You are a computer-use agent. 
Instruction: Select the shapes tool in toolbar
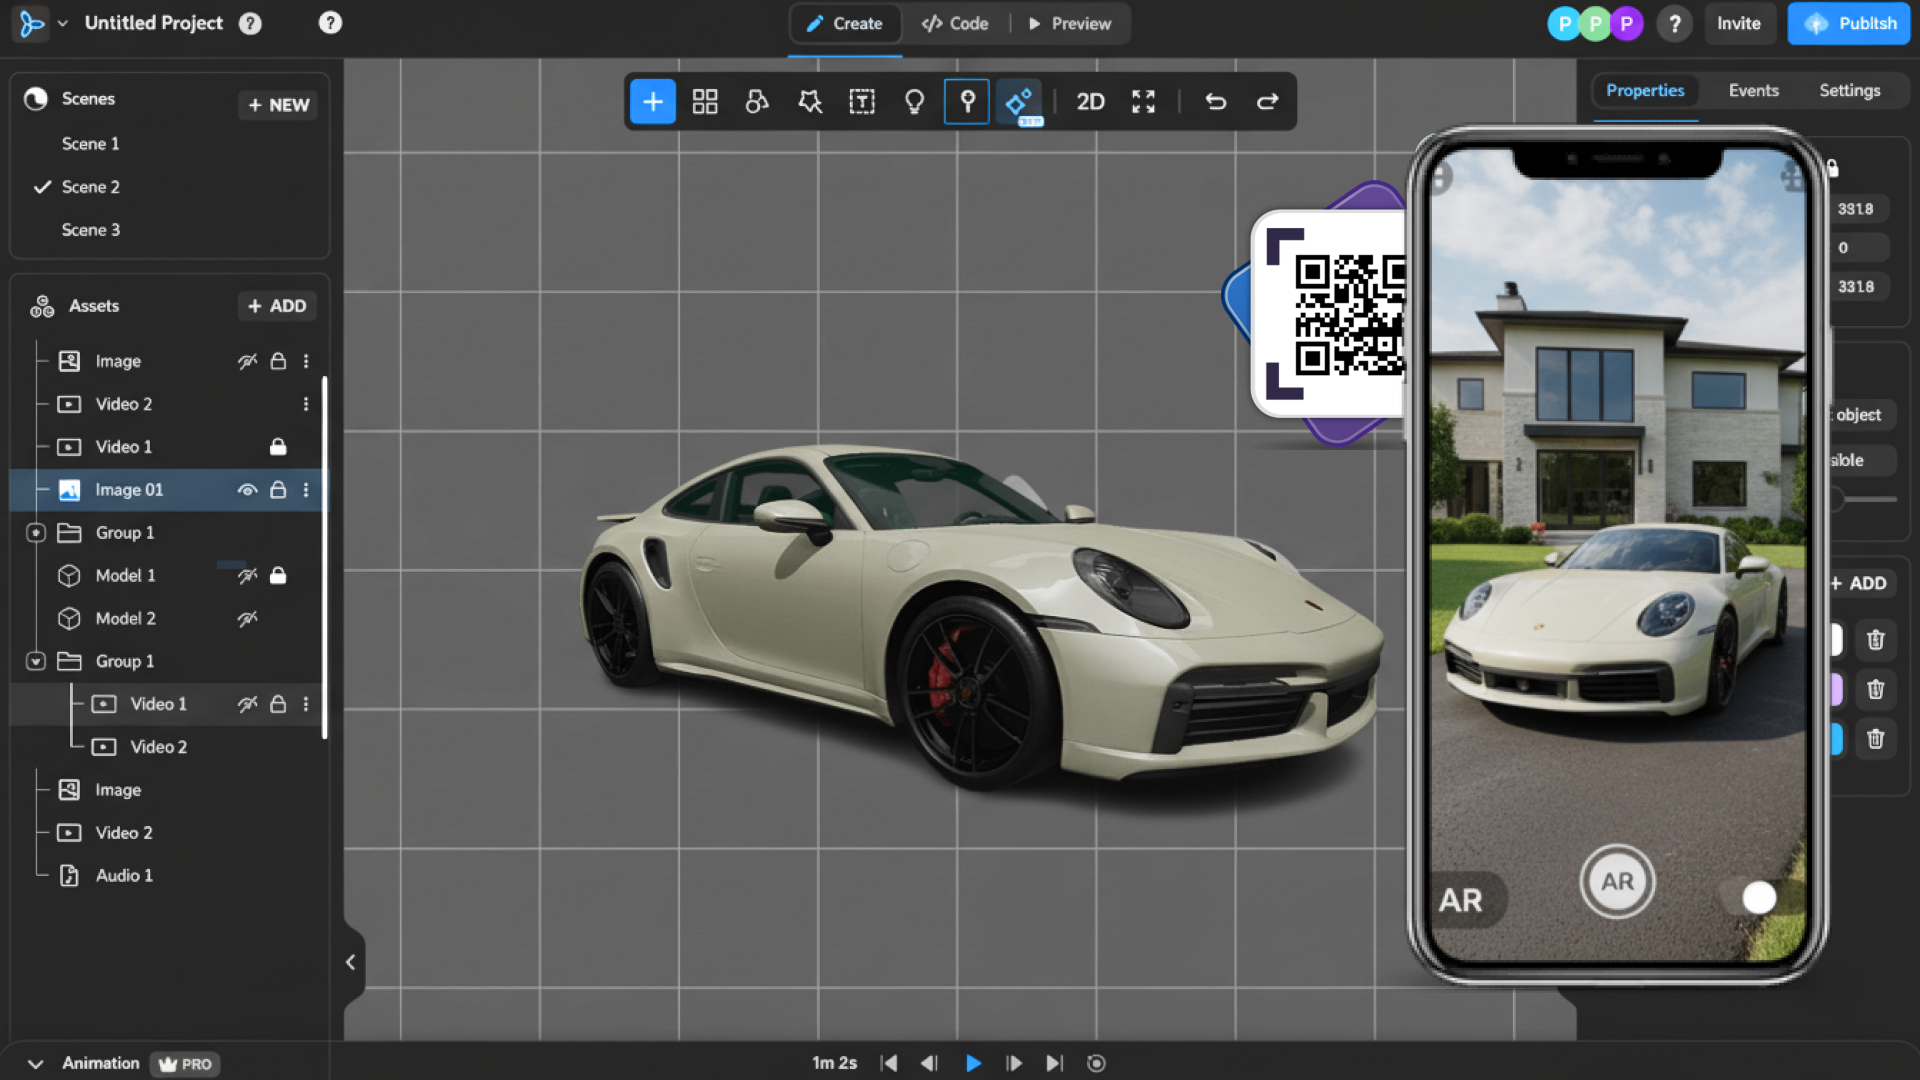pyautogui.click(x=757, y=102)
